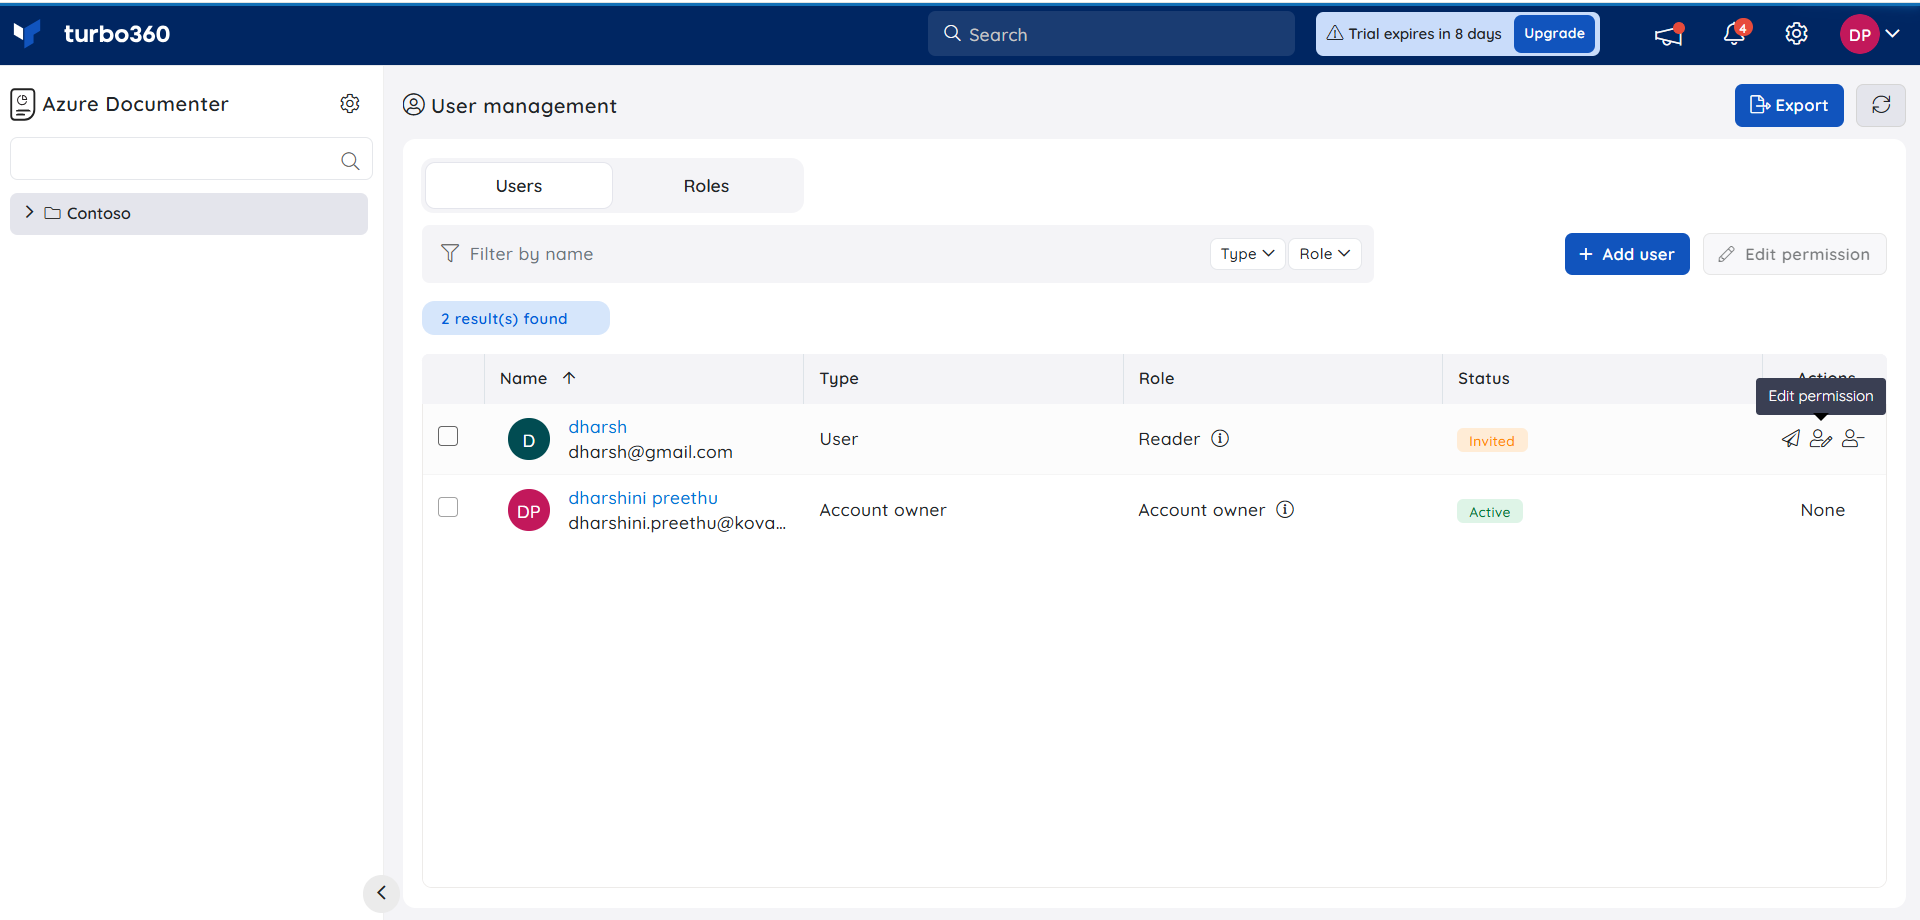Click the User management heading icon

(x=414, y=105)
